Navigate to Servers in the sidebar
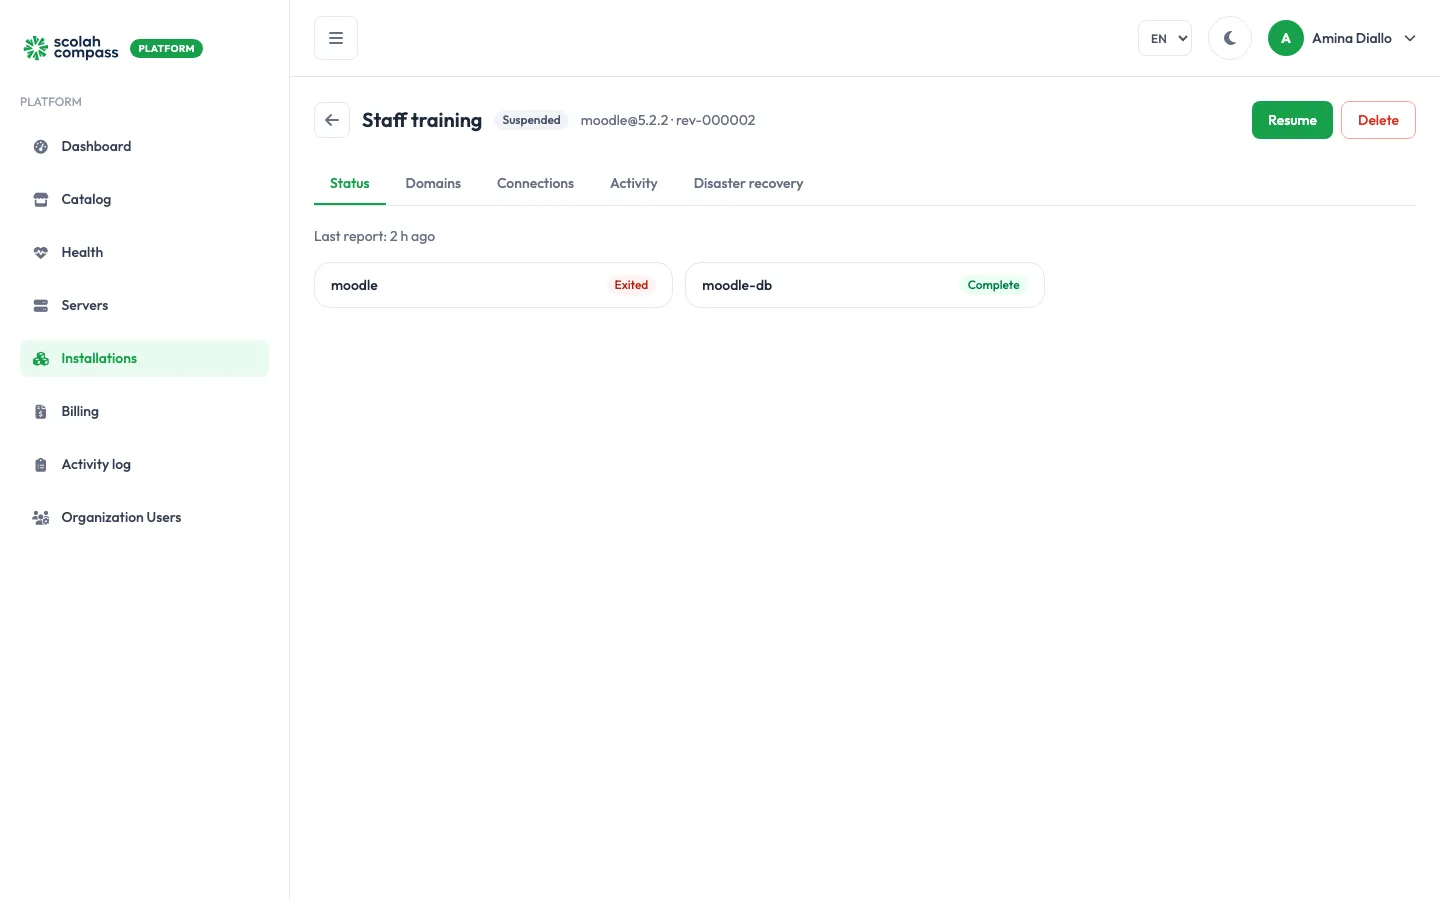The height and width of the screenshot is (900, 1440). click(x=144, y=306)
